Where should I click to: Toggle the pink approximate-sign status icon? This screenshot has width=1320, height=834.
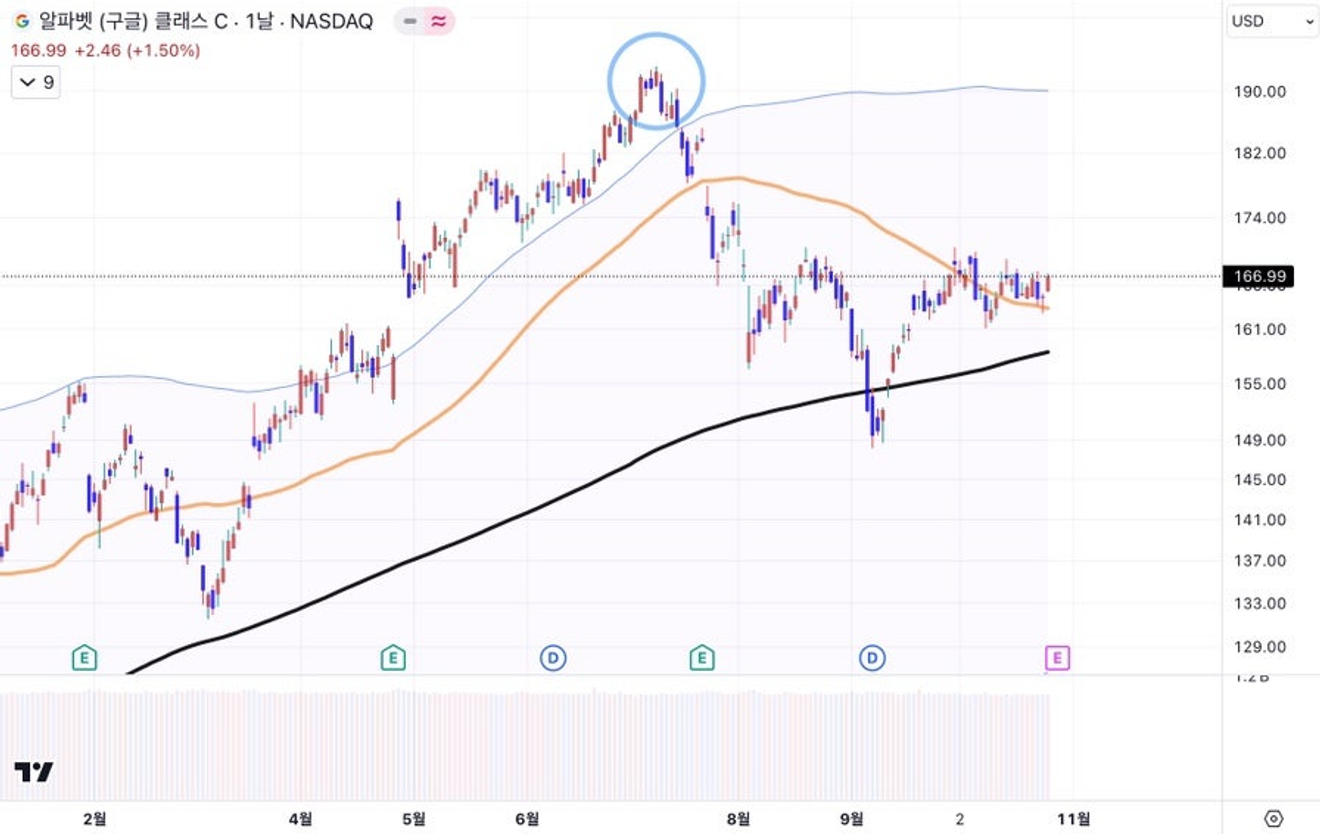[437, 21]
